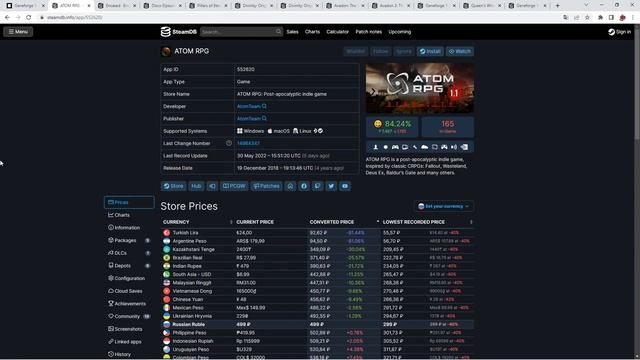Select the Prices sidebar tab
This screenshot has height=360, width=640.
tap(129, 202)
